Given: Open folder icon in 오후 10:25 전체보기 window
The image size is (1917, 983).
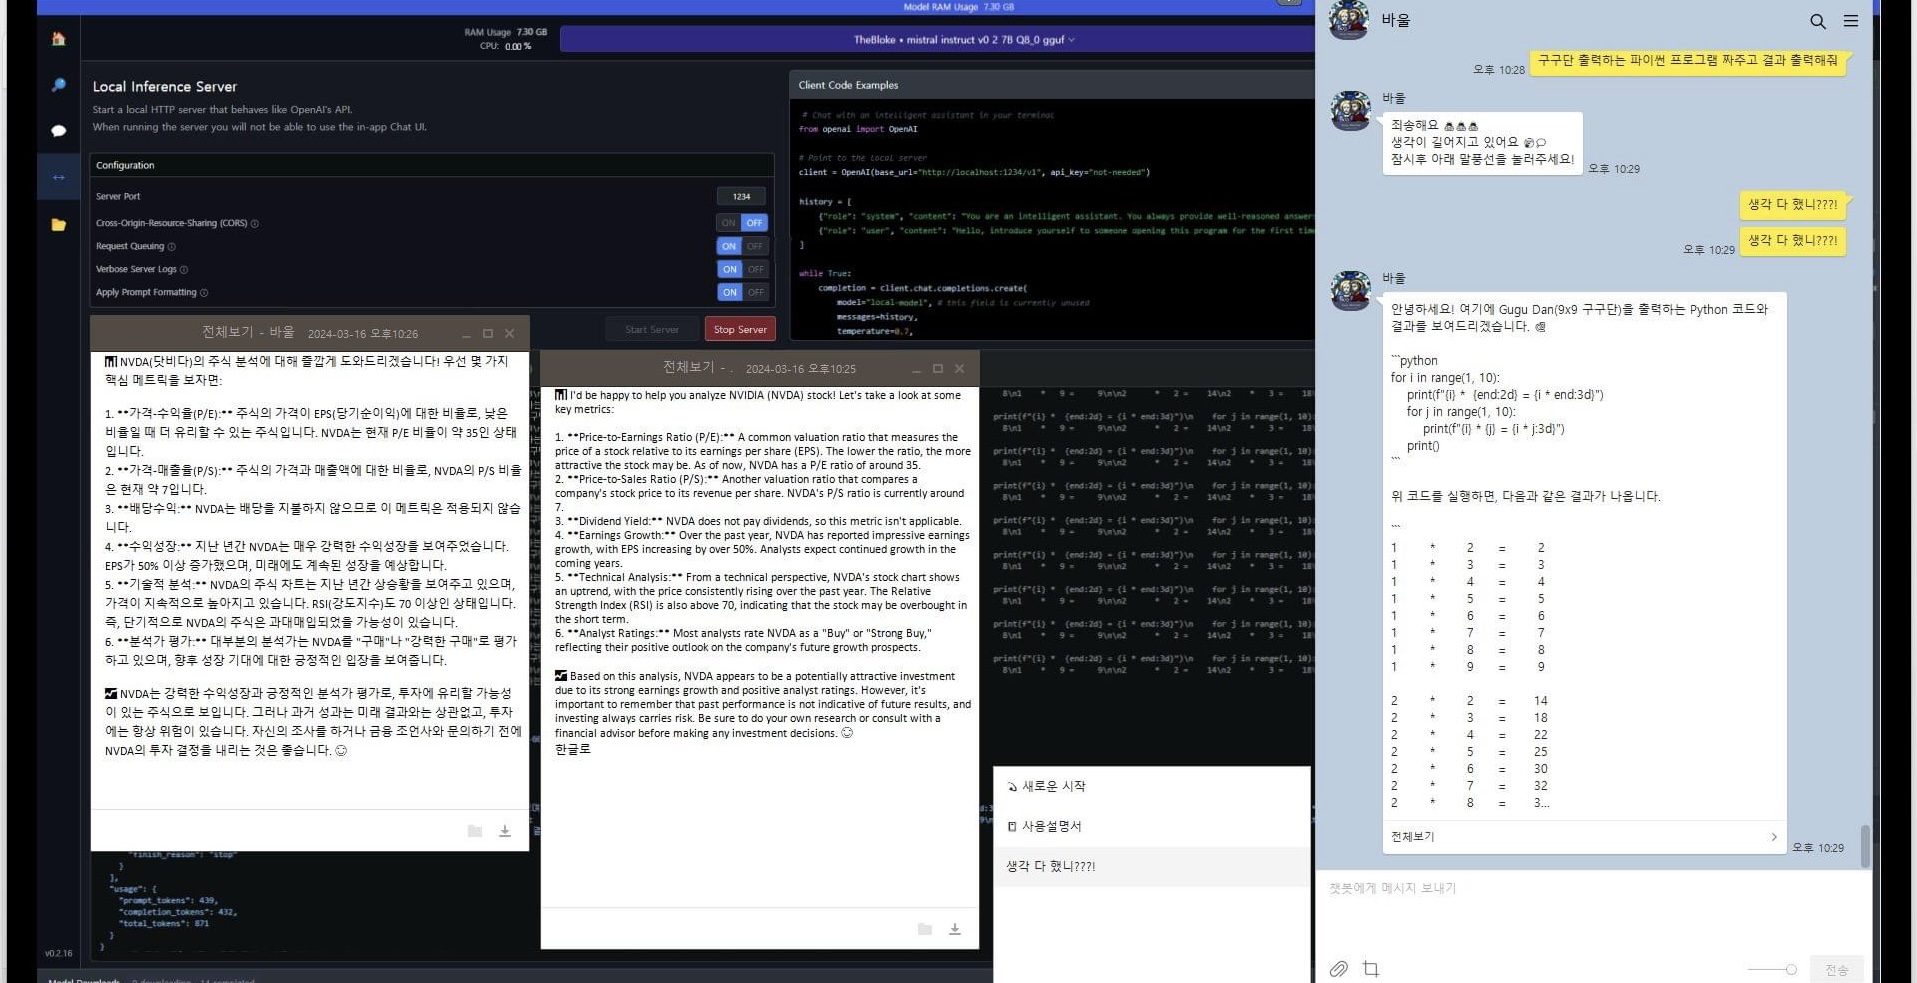Looking at the screenshot, I should (925, 929).
